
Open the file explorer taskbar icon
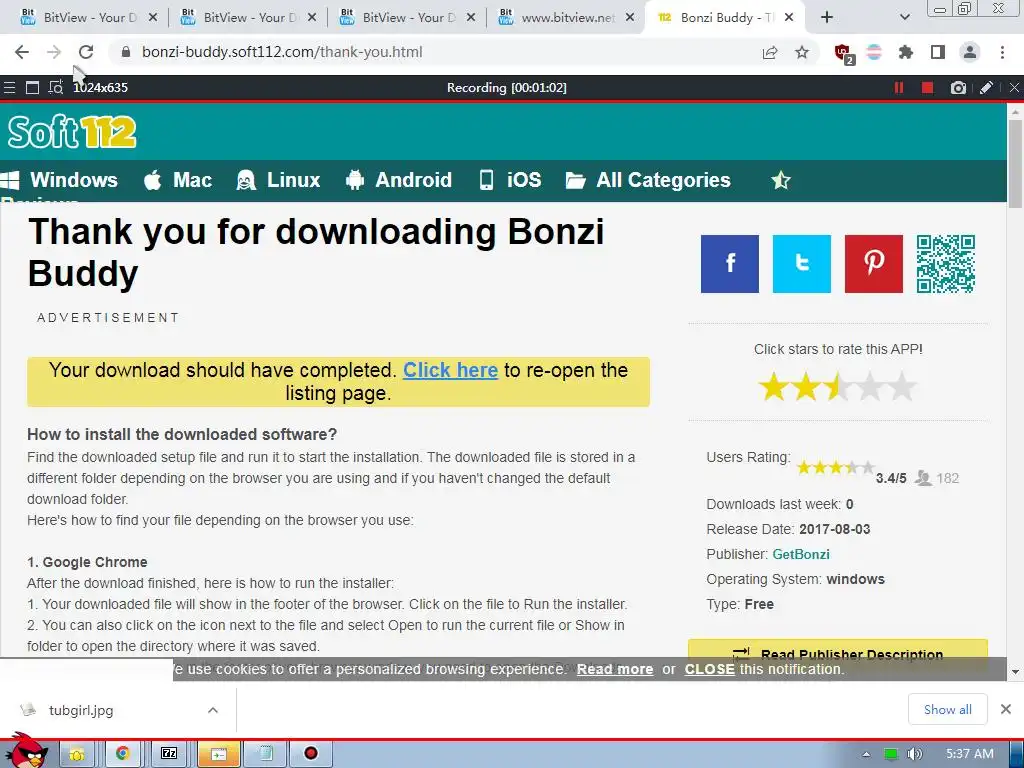(76, 754)
